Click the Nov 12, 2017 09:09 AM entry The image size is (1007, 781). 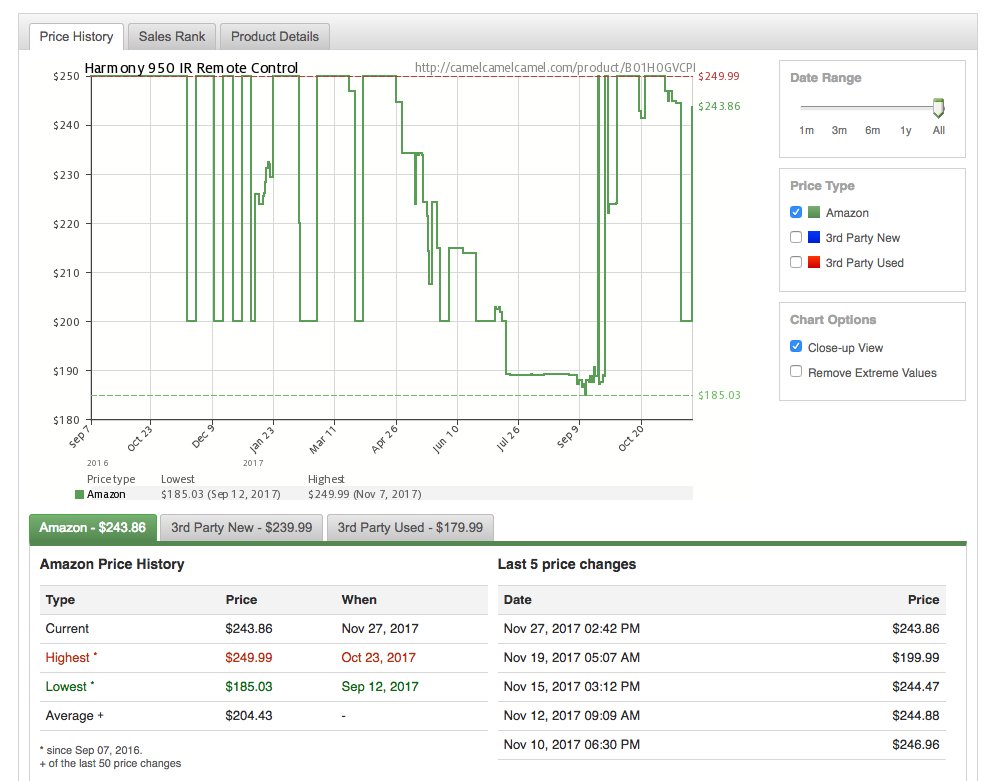point(572,715)
